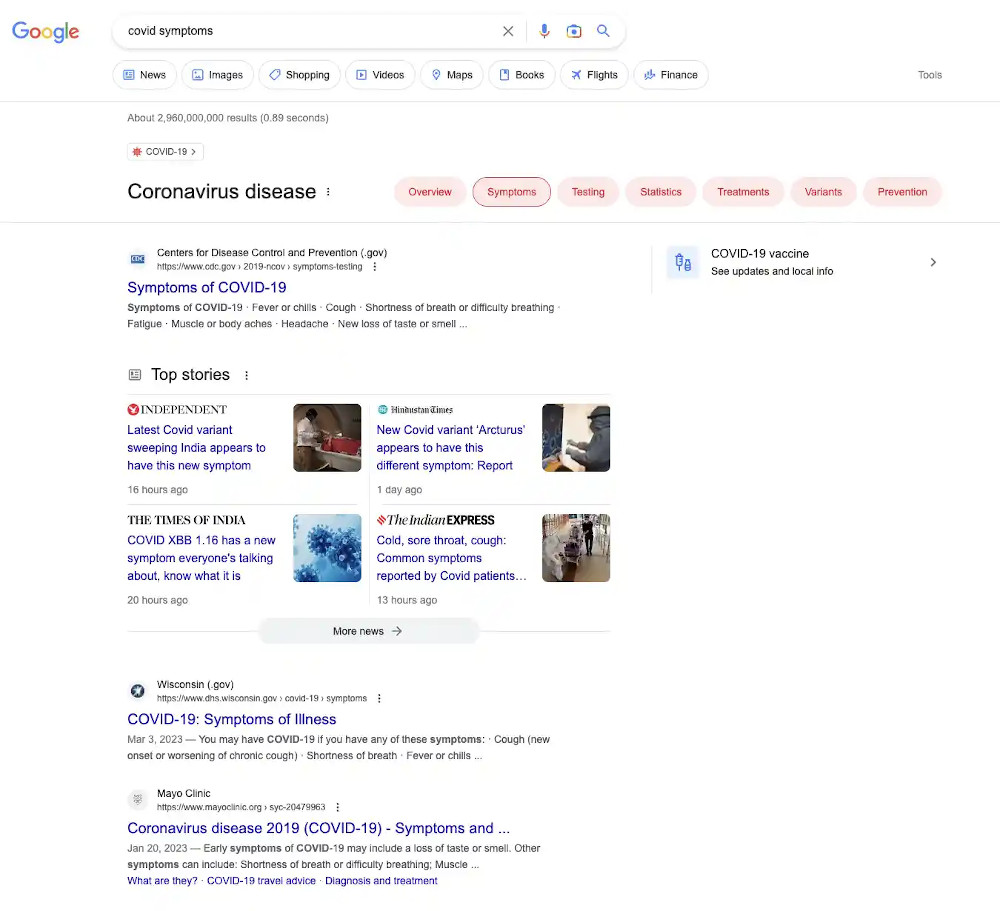This screenshot has width=1000, height=911.
Task: Click The Indian Express publisher logo
Action: coord(436,520)
